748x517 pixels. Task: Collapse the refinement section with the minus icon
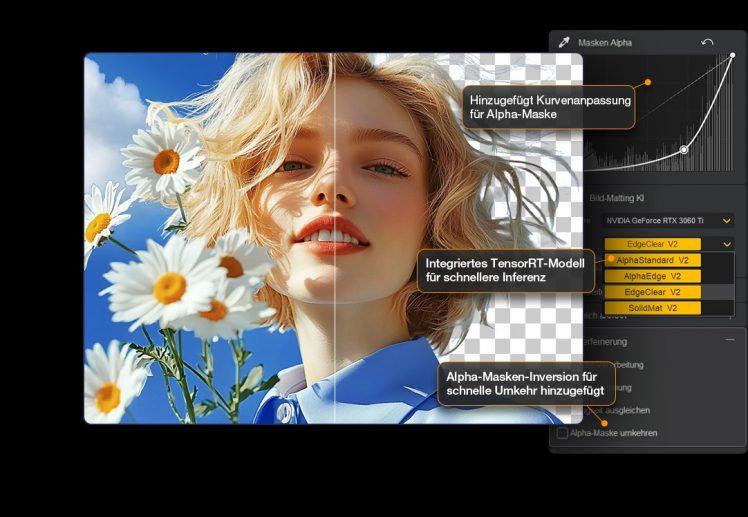click(730, 340)
